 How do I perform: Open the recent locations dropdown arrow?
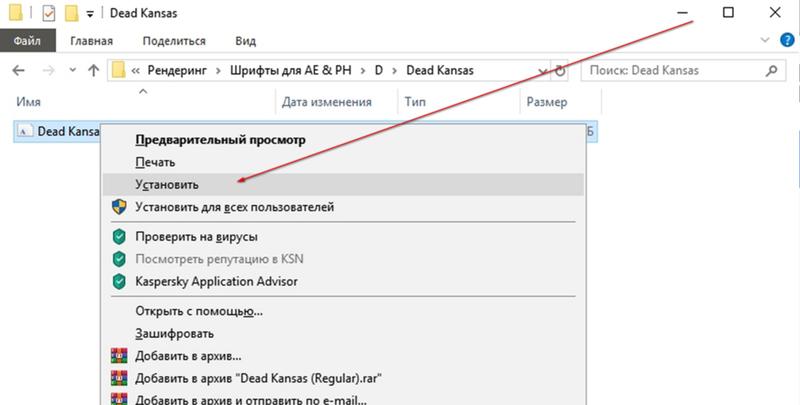[72, 70]
